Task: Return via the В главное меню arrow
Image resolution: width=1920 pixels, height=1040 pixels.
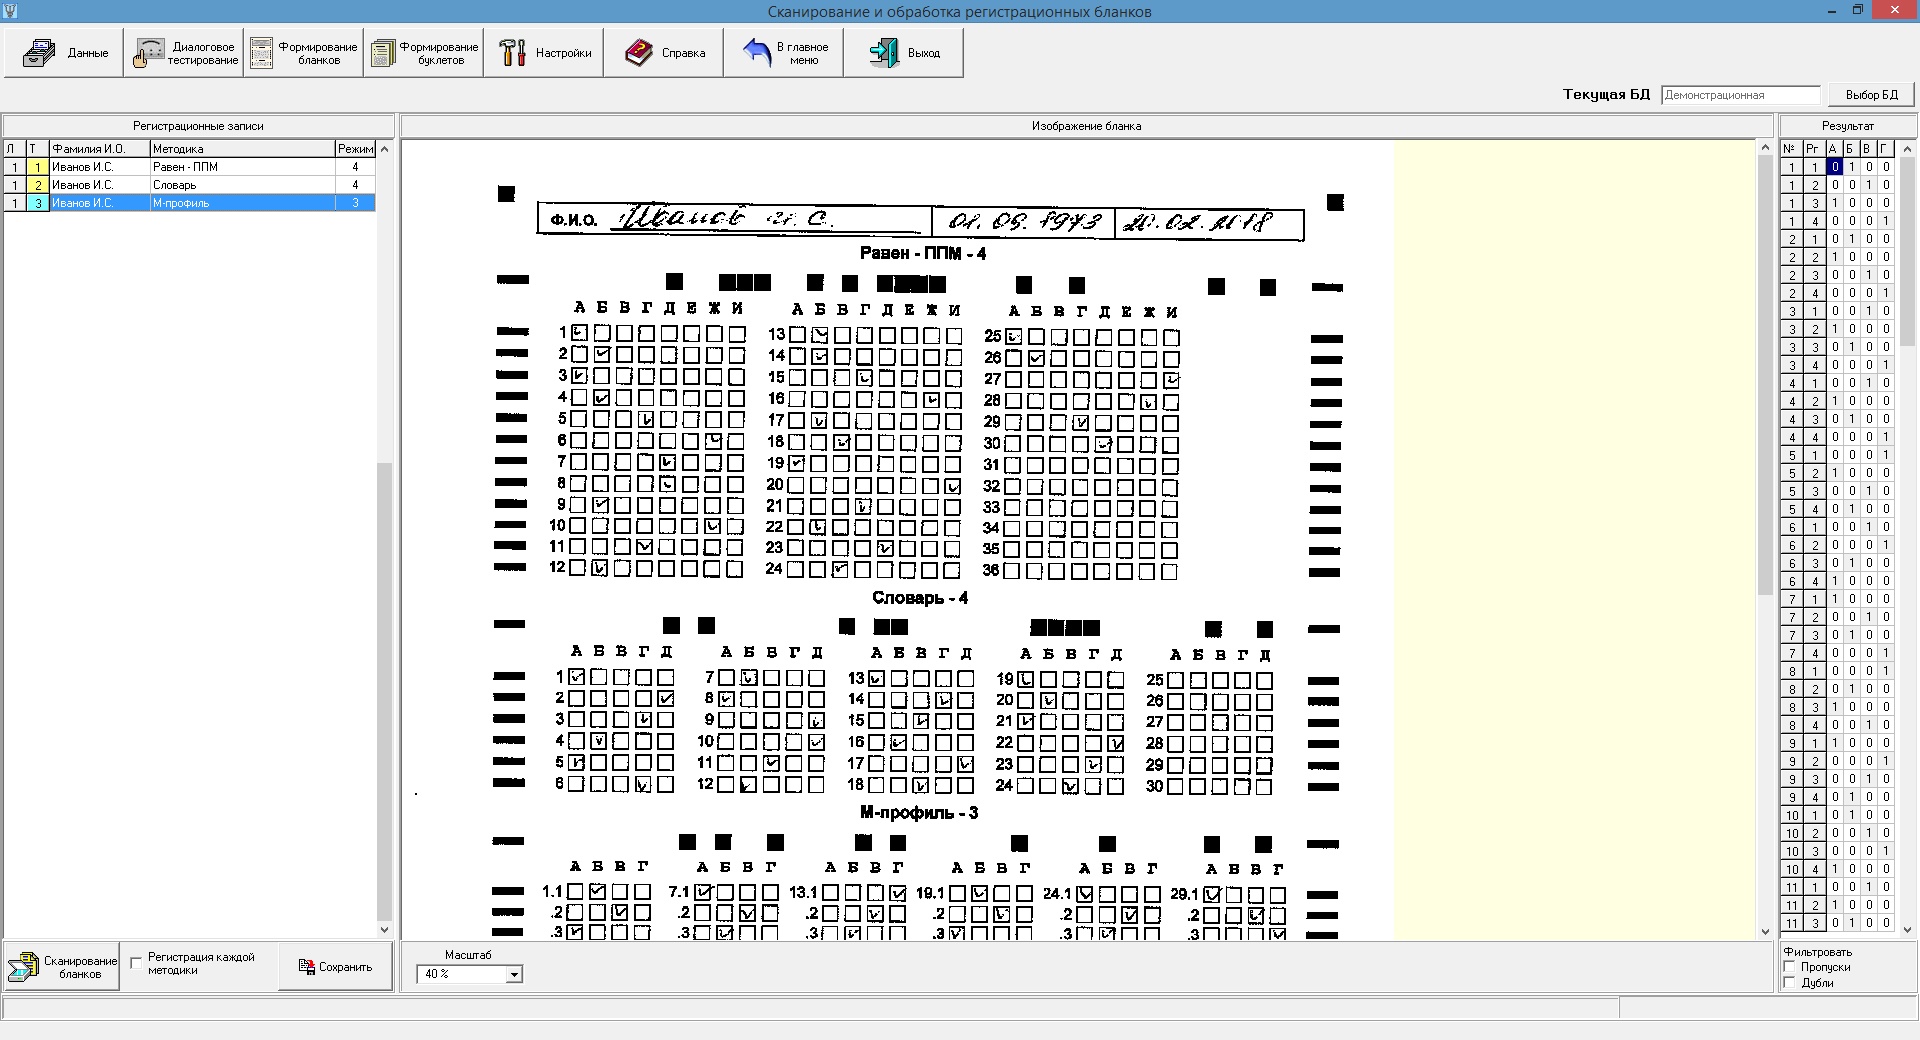Action: (757, 53)
